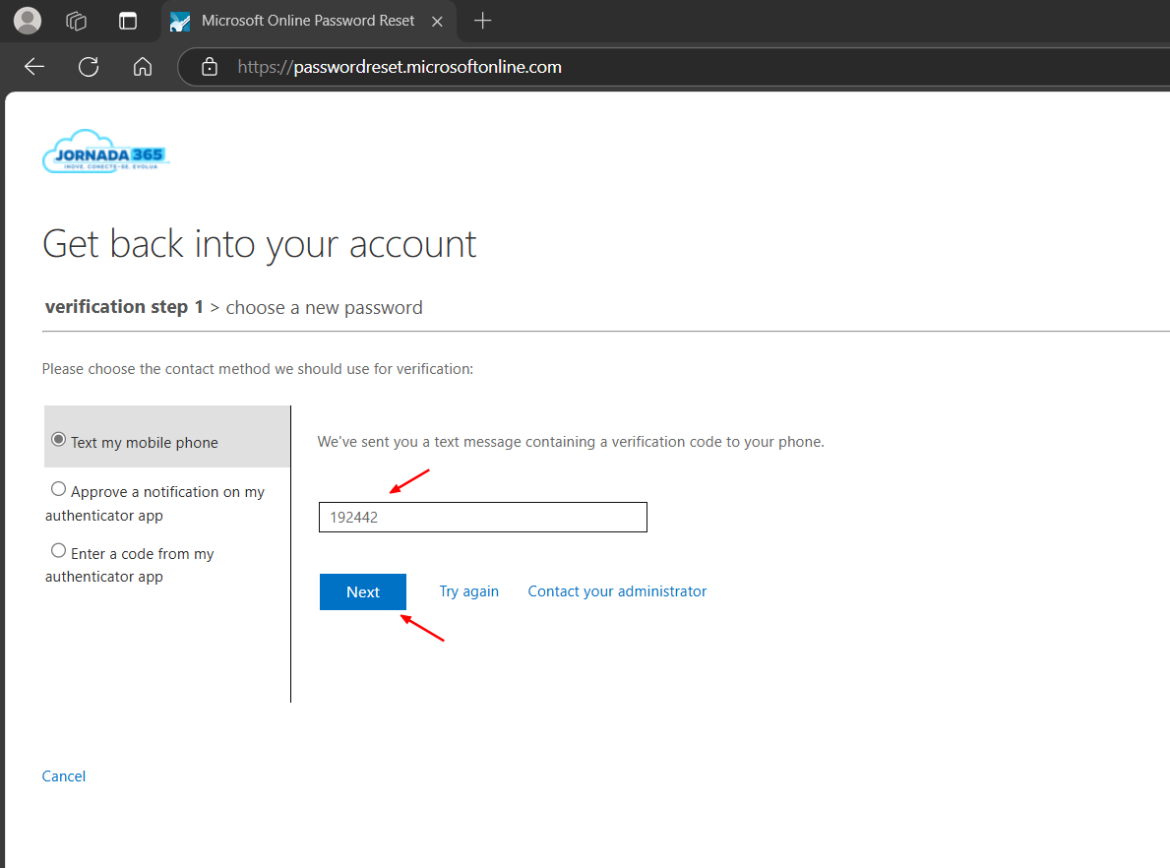Click the site permissions lock icon
This screenshot has width=1170, height=868.
click(209, 66)
